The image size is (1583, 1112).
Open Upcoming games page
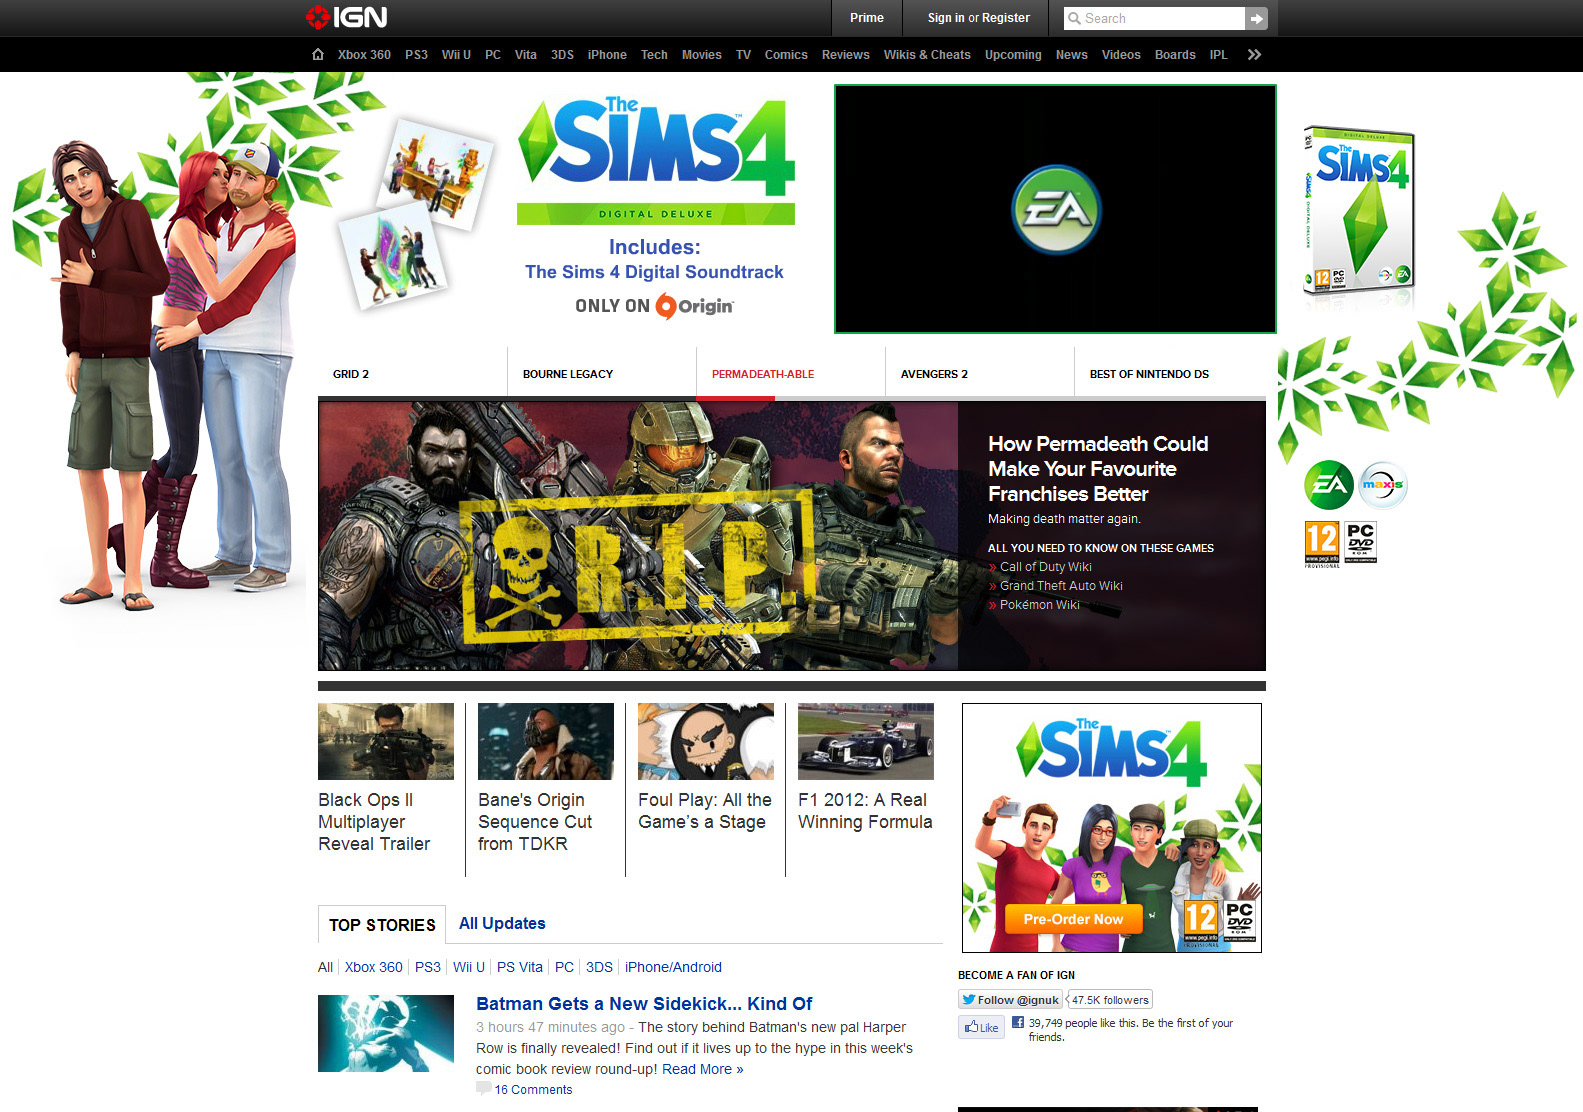tap(1013, 55)
